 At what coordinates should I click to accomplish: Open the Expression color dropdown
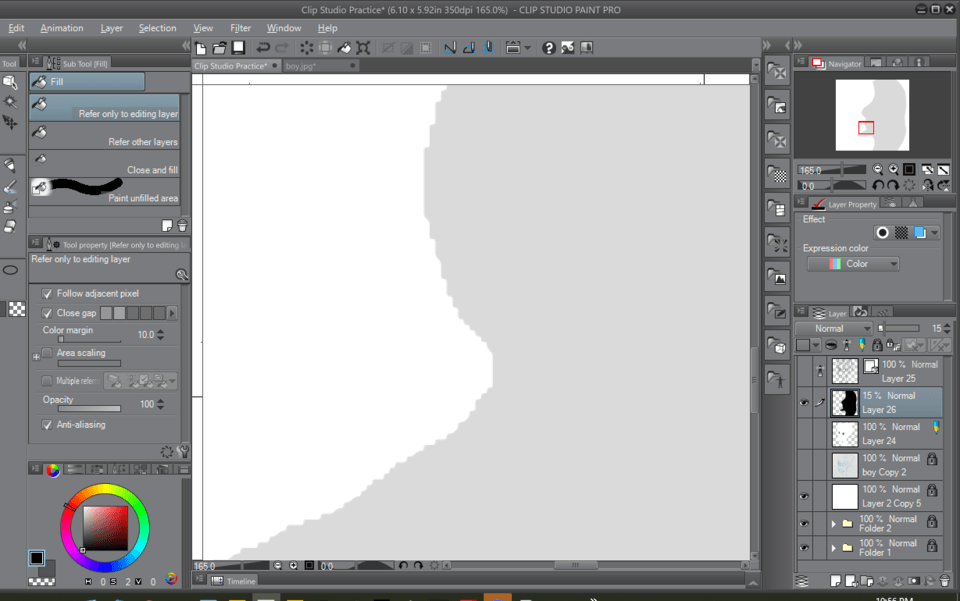[853, 264]
